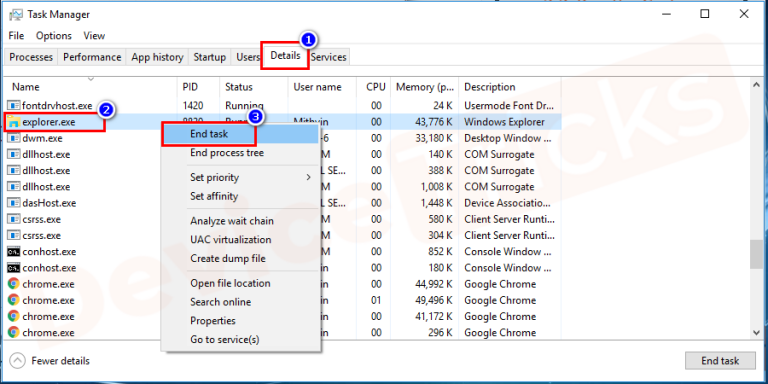Switch to the Performance tab
This screenshot has width=768, height=384.
coord(92,57)
